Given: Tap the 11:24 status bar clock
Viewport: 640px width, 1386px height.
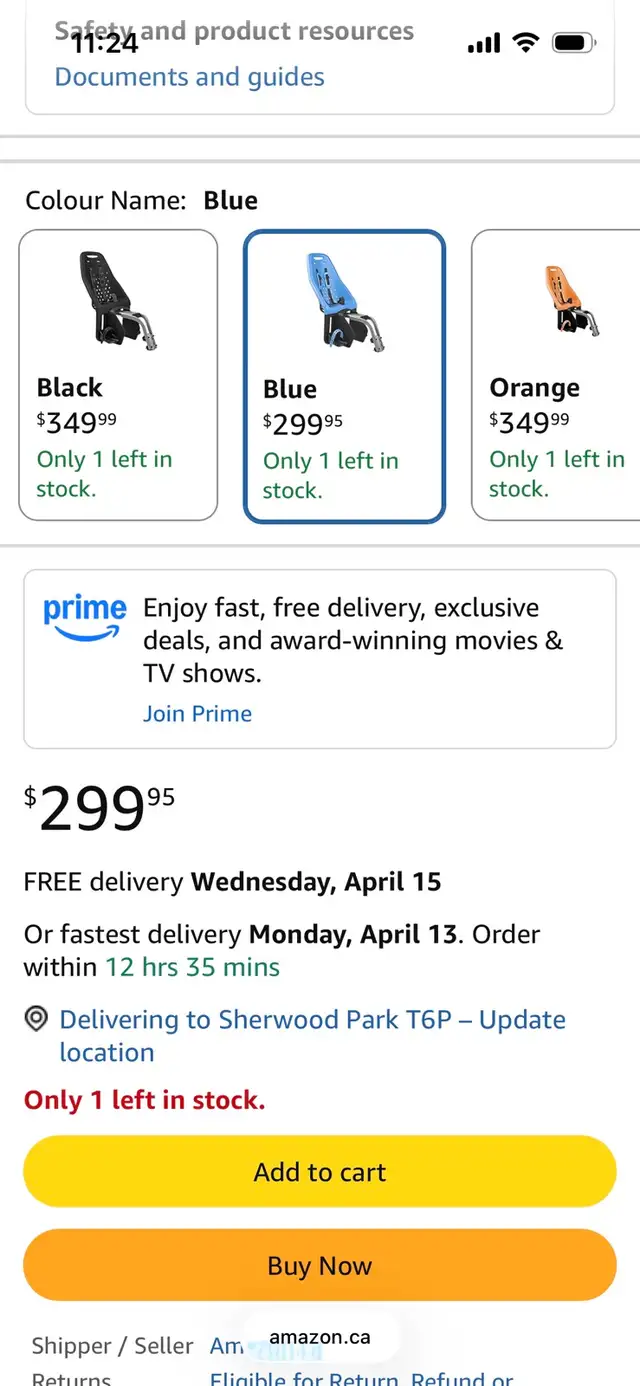Looking at the screenshot, I should (105, 44).
